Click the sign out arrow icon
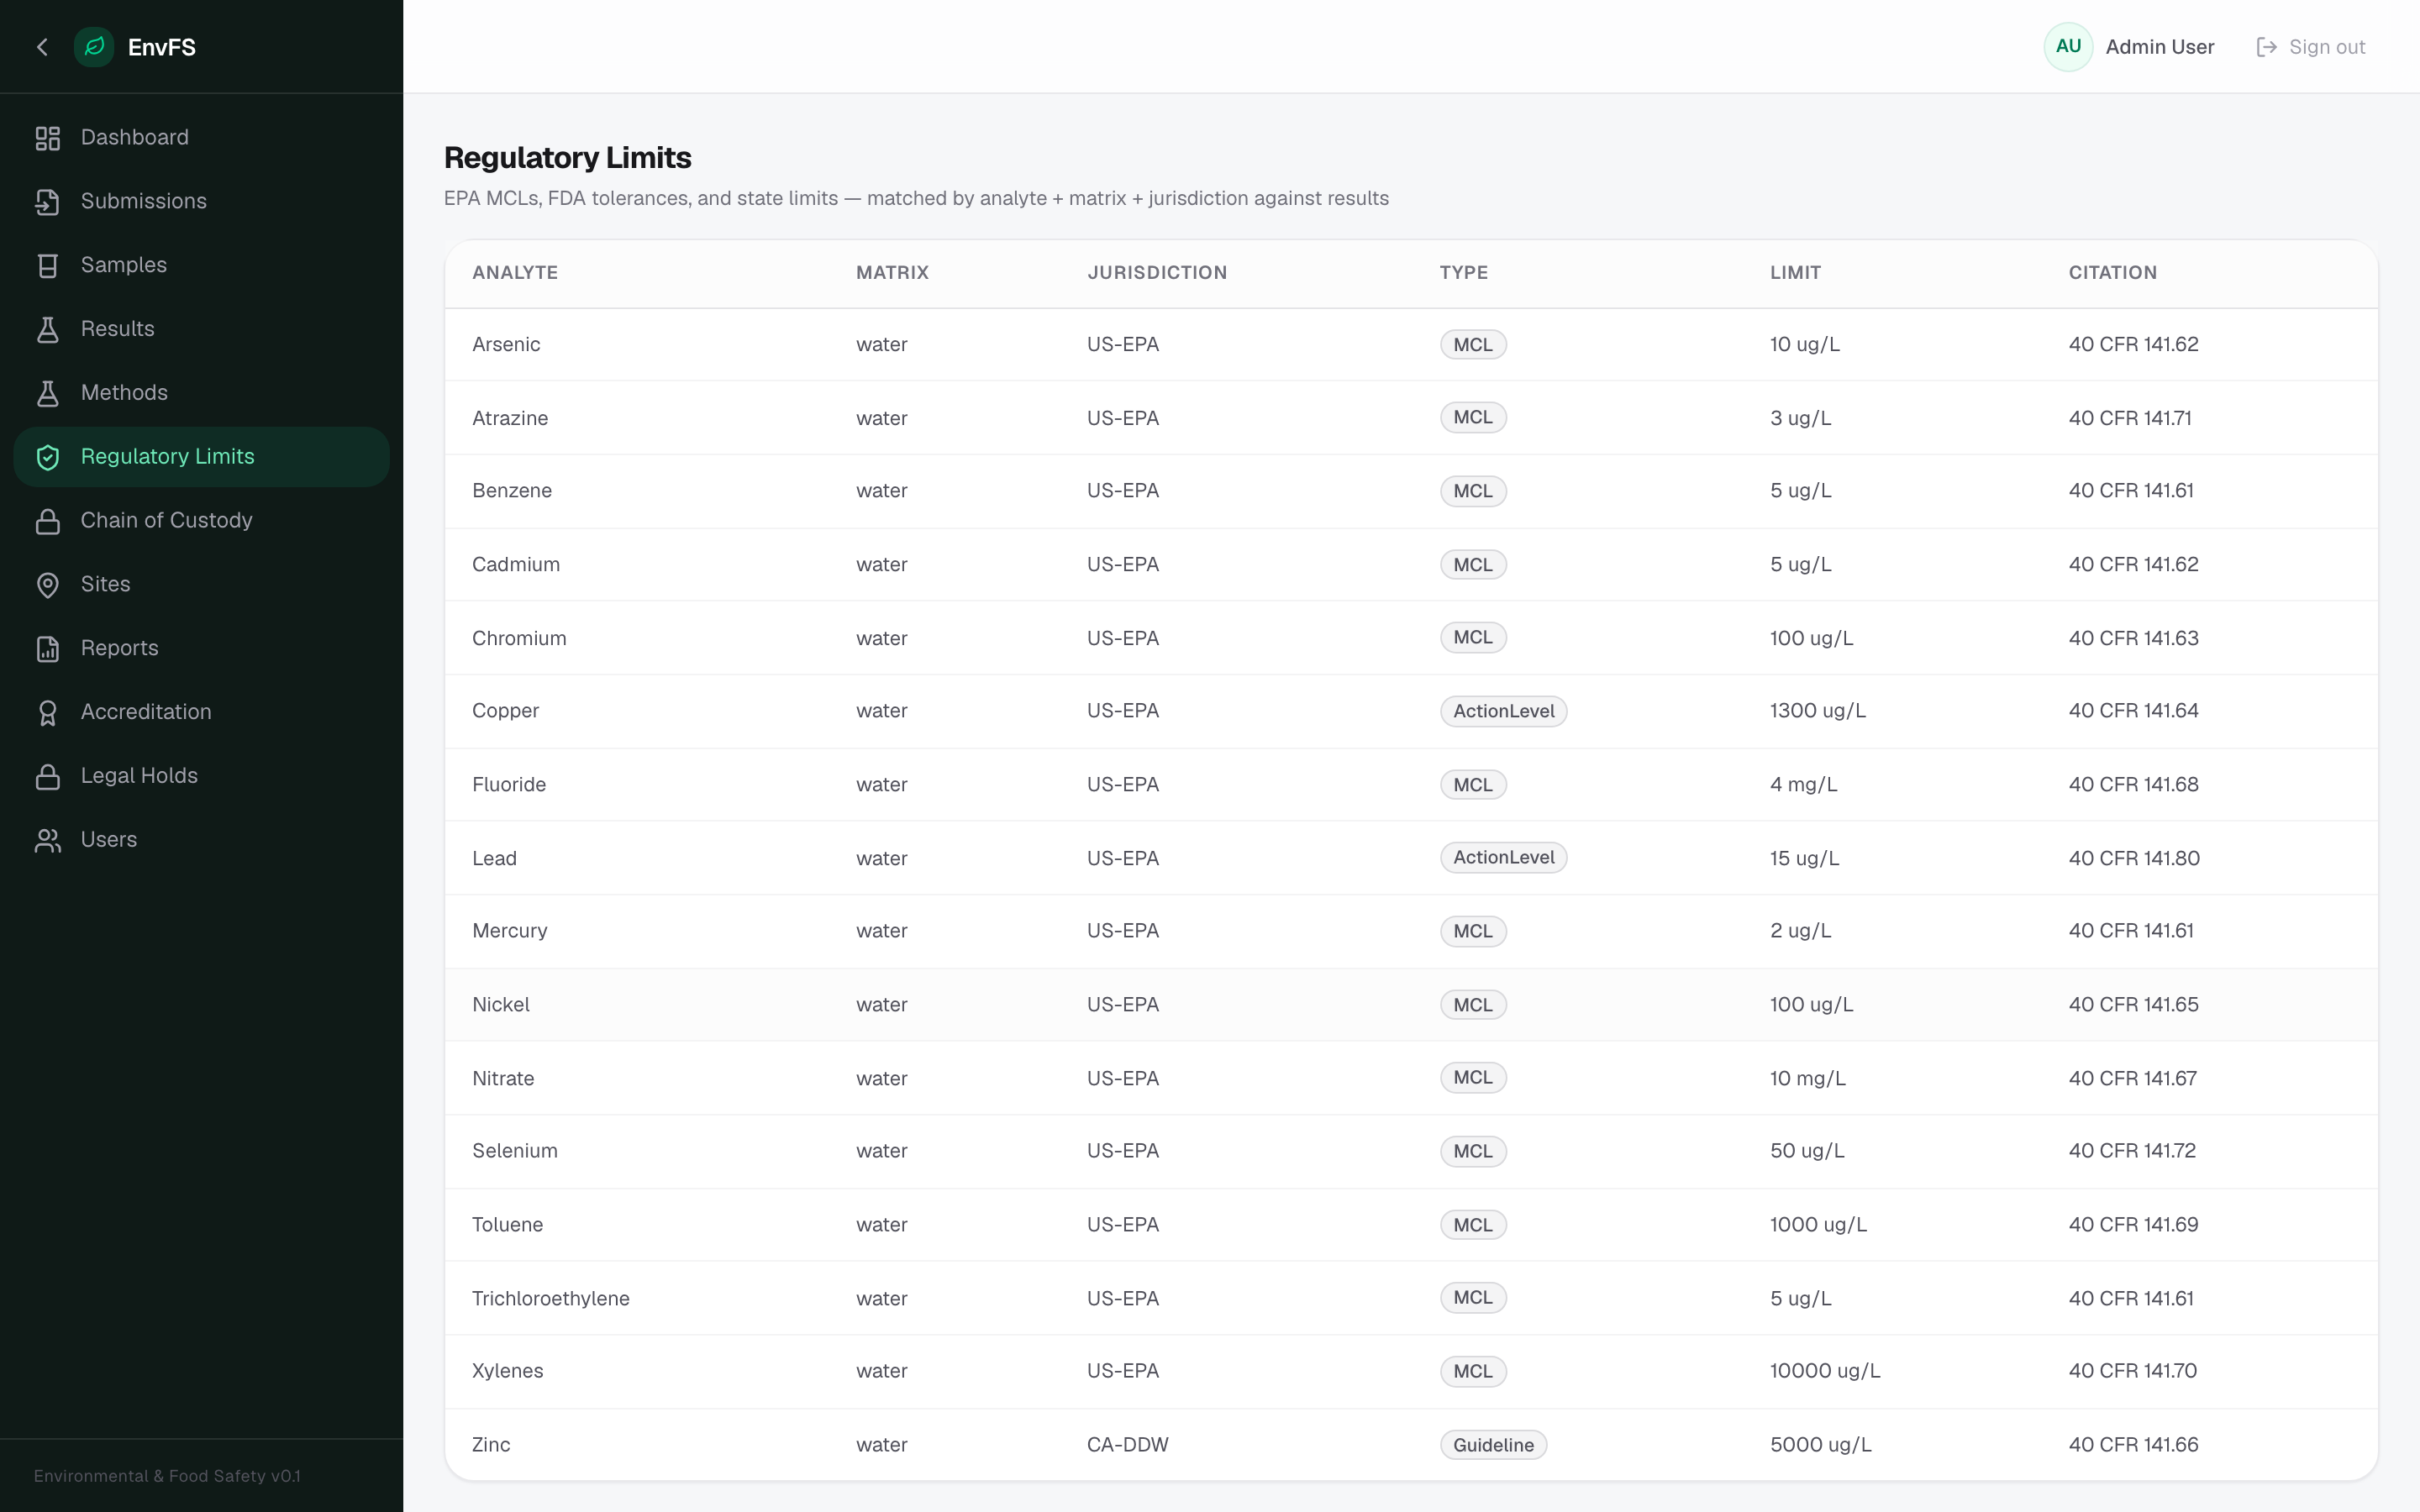Screen dimensions: 2420x1512 [x=2266, y=47]
